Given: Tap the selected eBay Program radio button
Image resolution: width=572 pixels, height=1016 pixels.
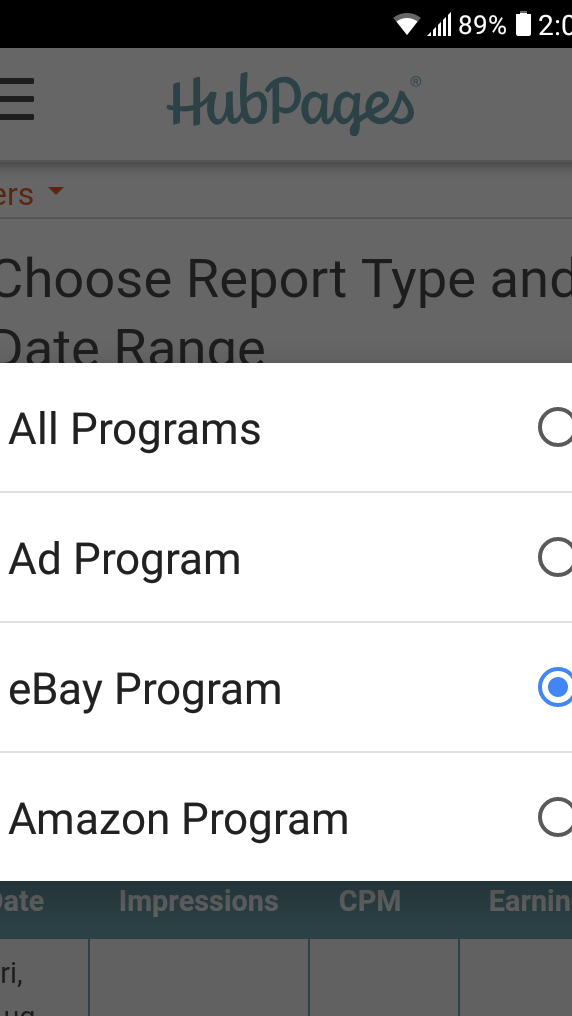Looking at the screenshot, I should [555, 687].
